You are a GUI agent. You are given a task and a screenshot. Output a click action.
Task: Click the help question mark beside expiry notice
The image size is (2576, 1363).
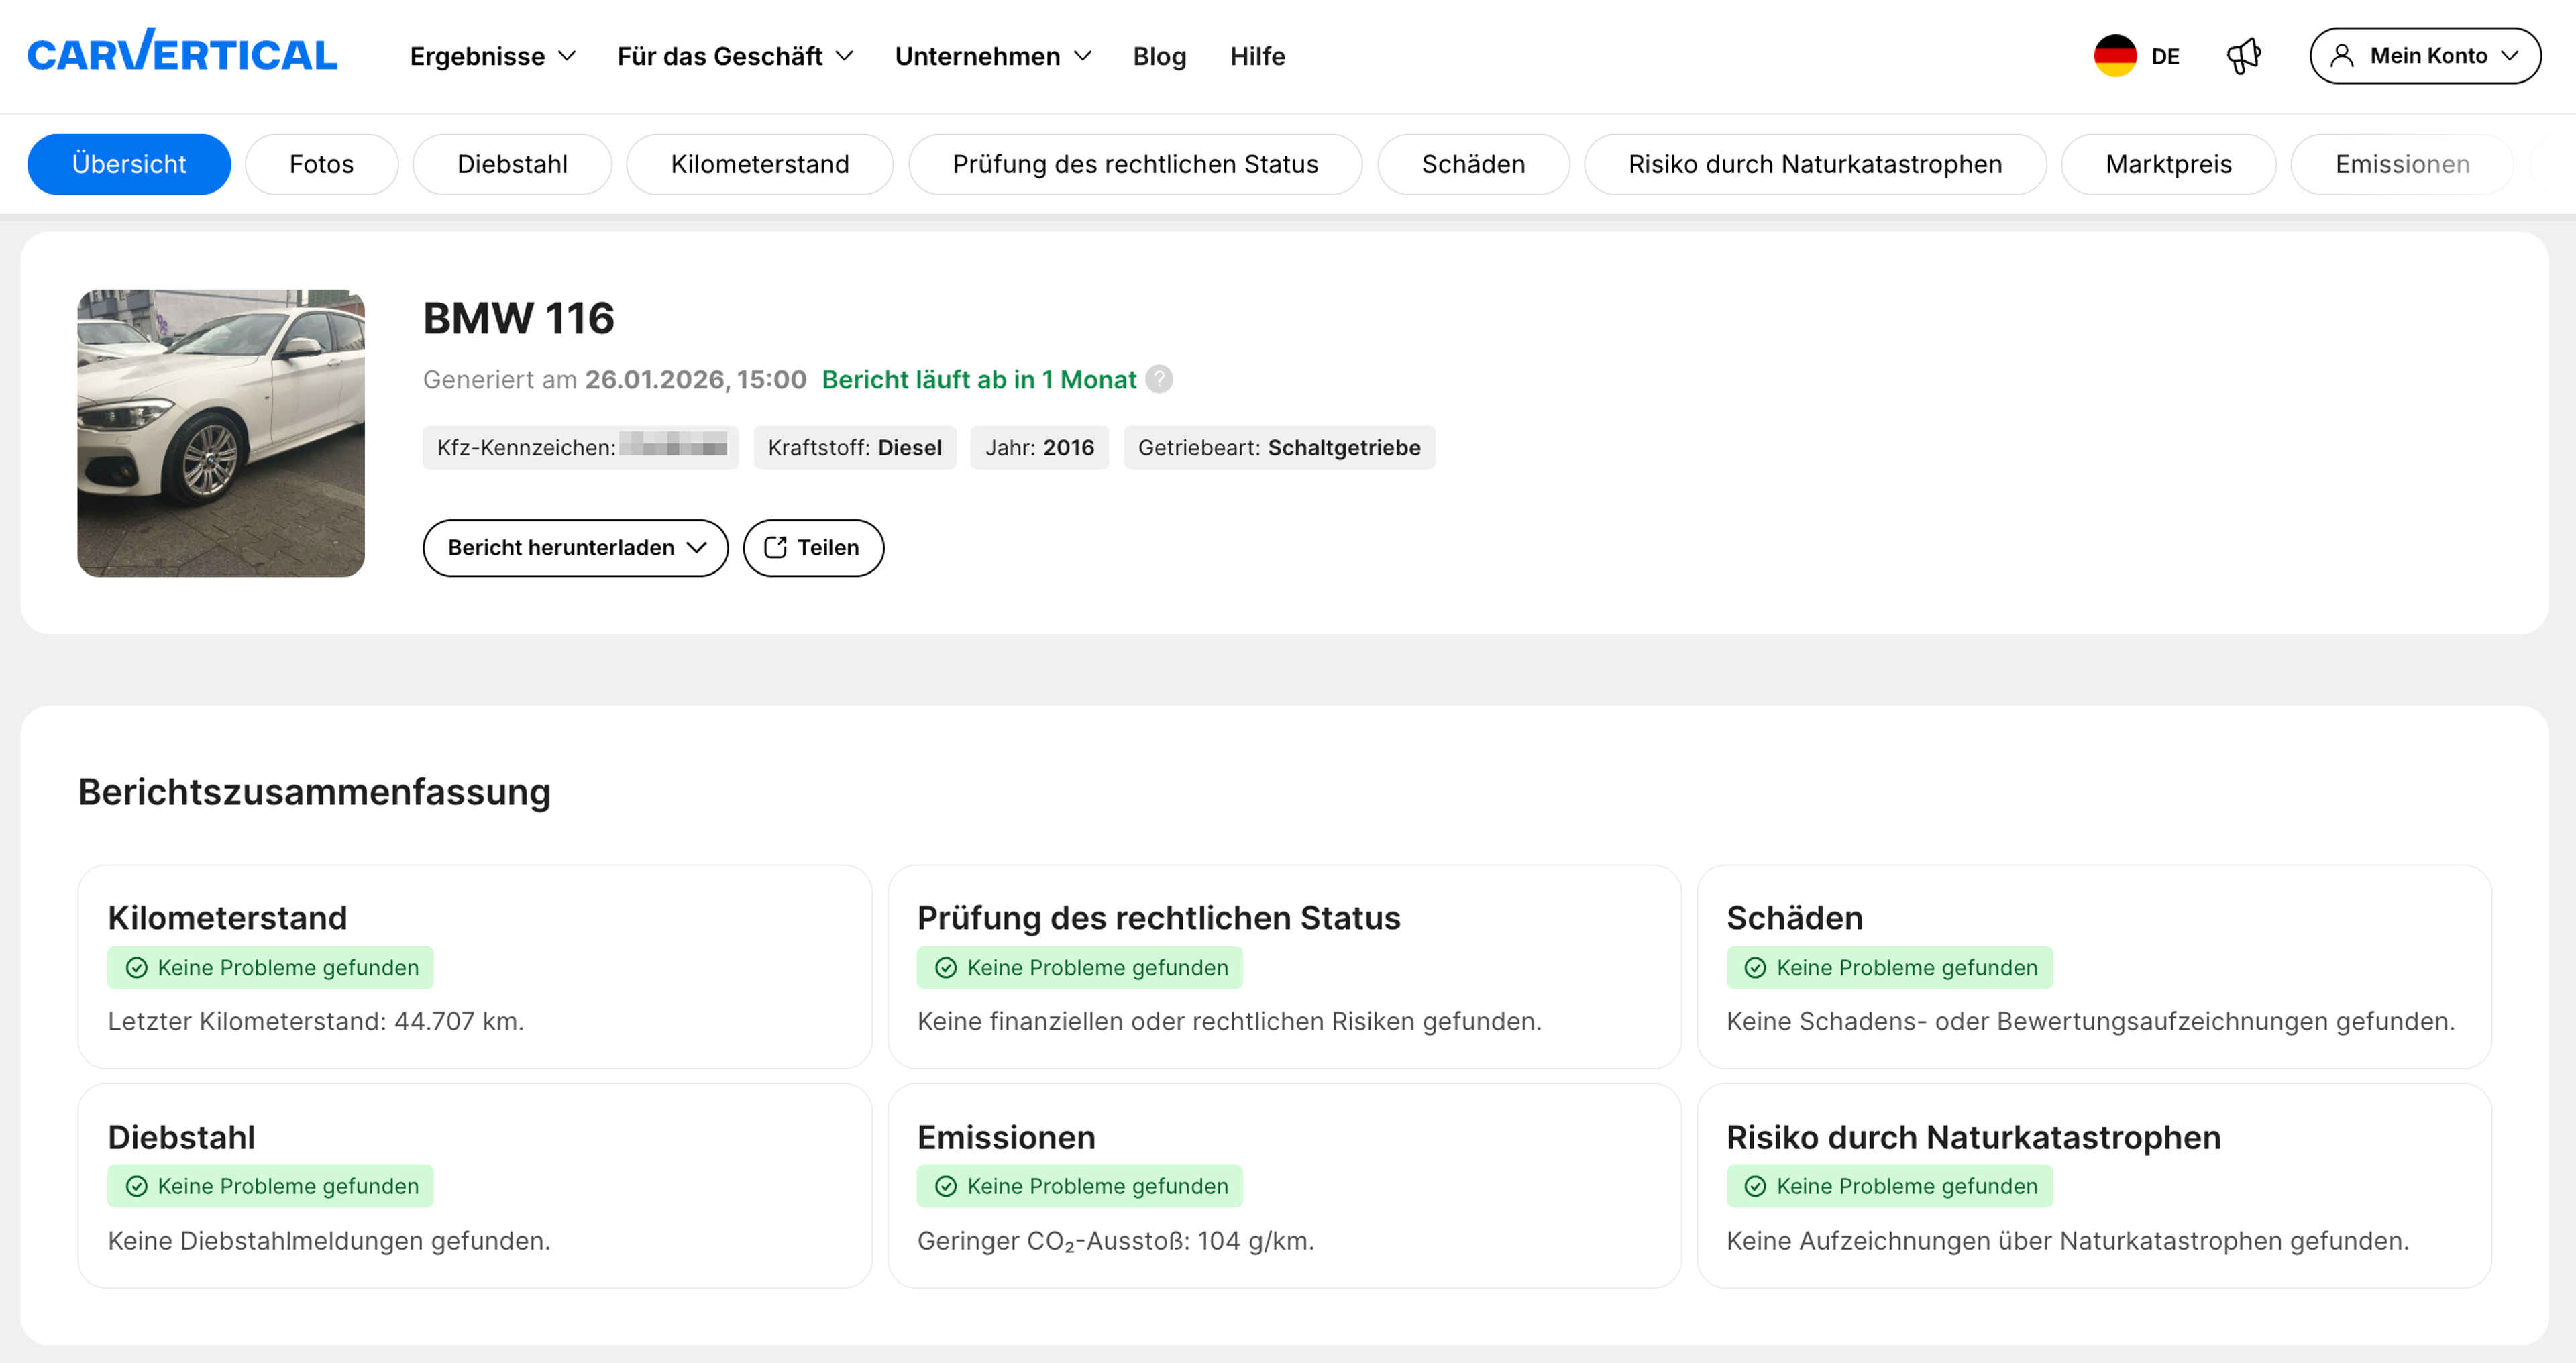(x=1159, y=380)
